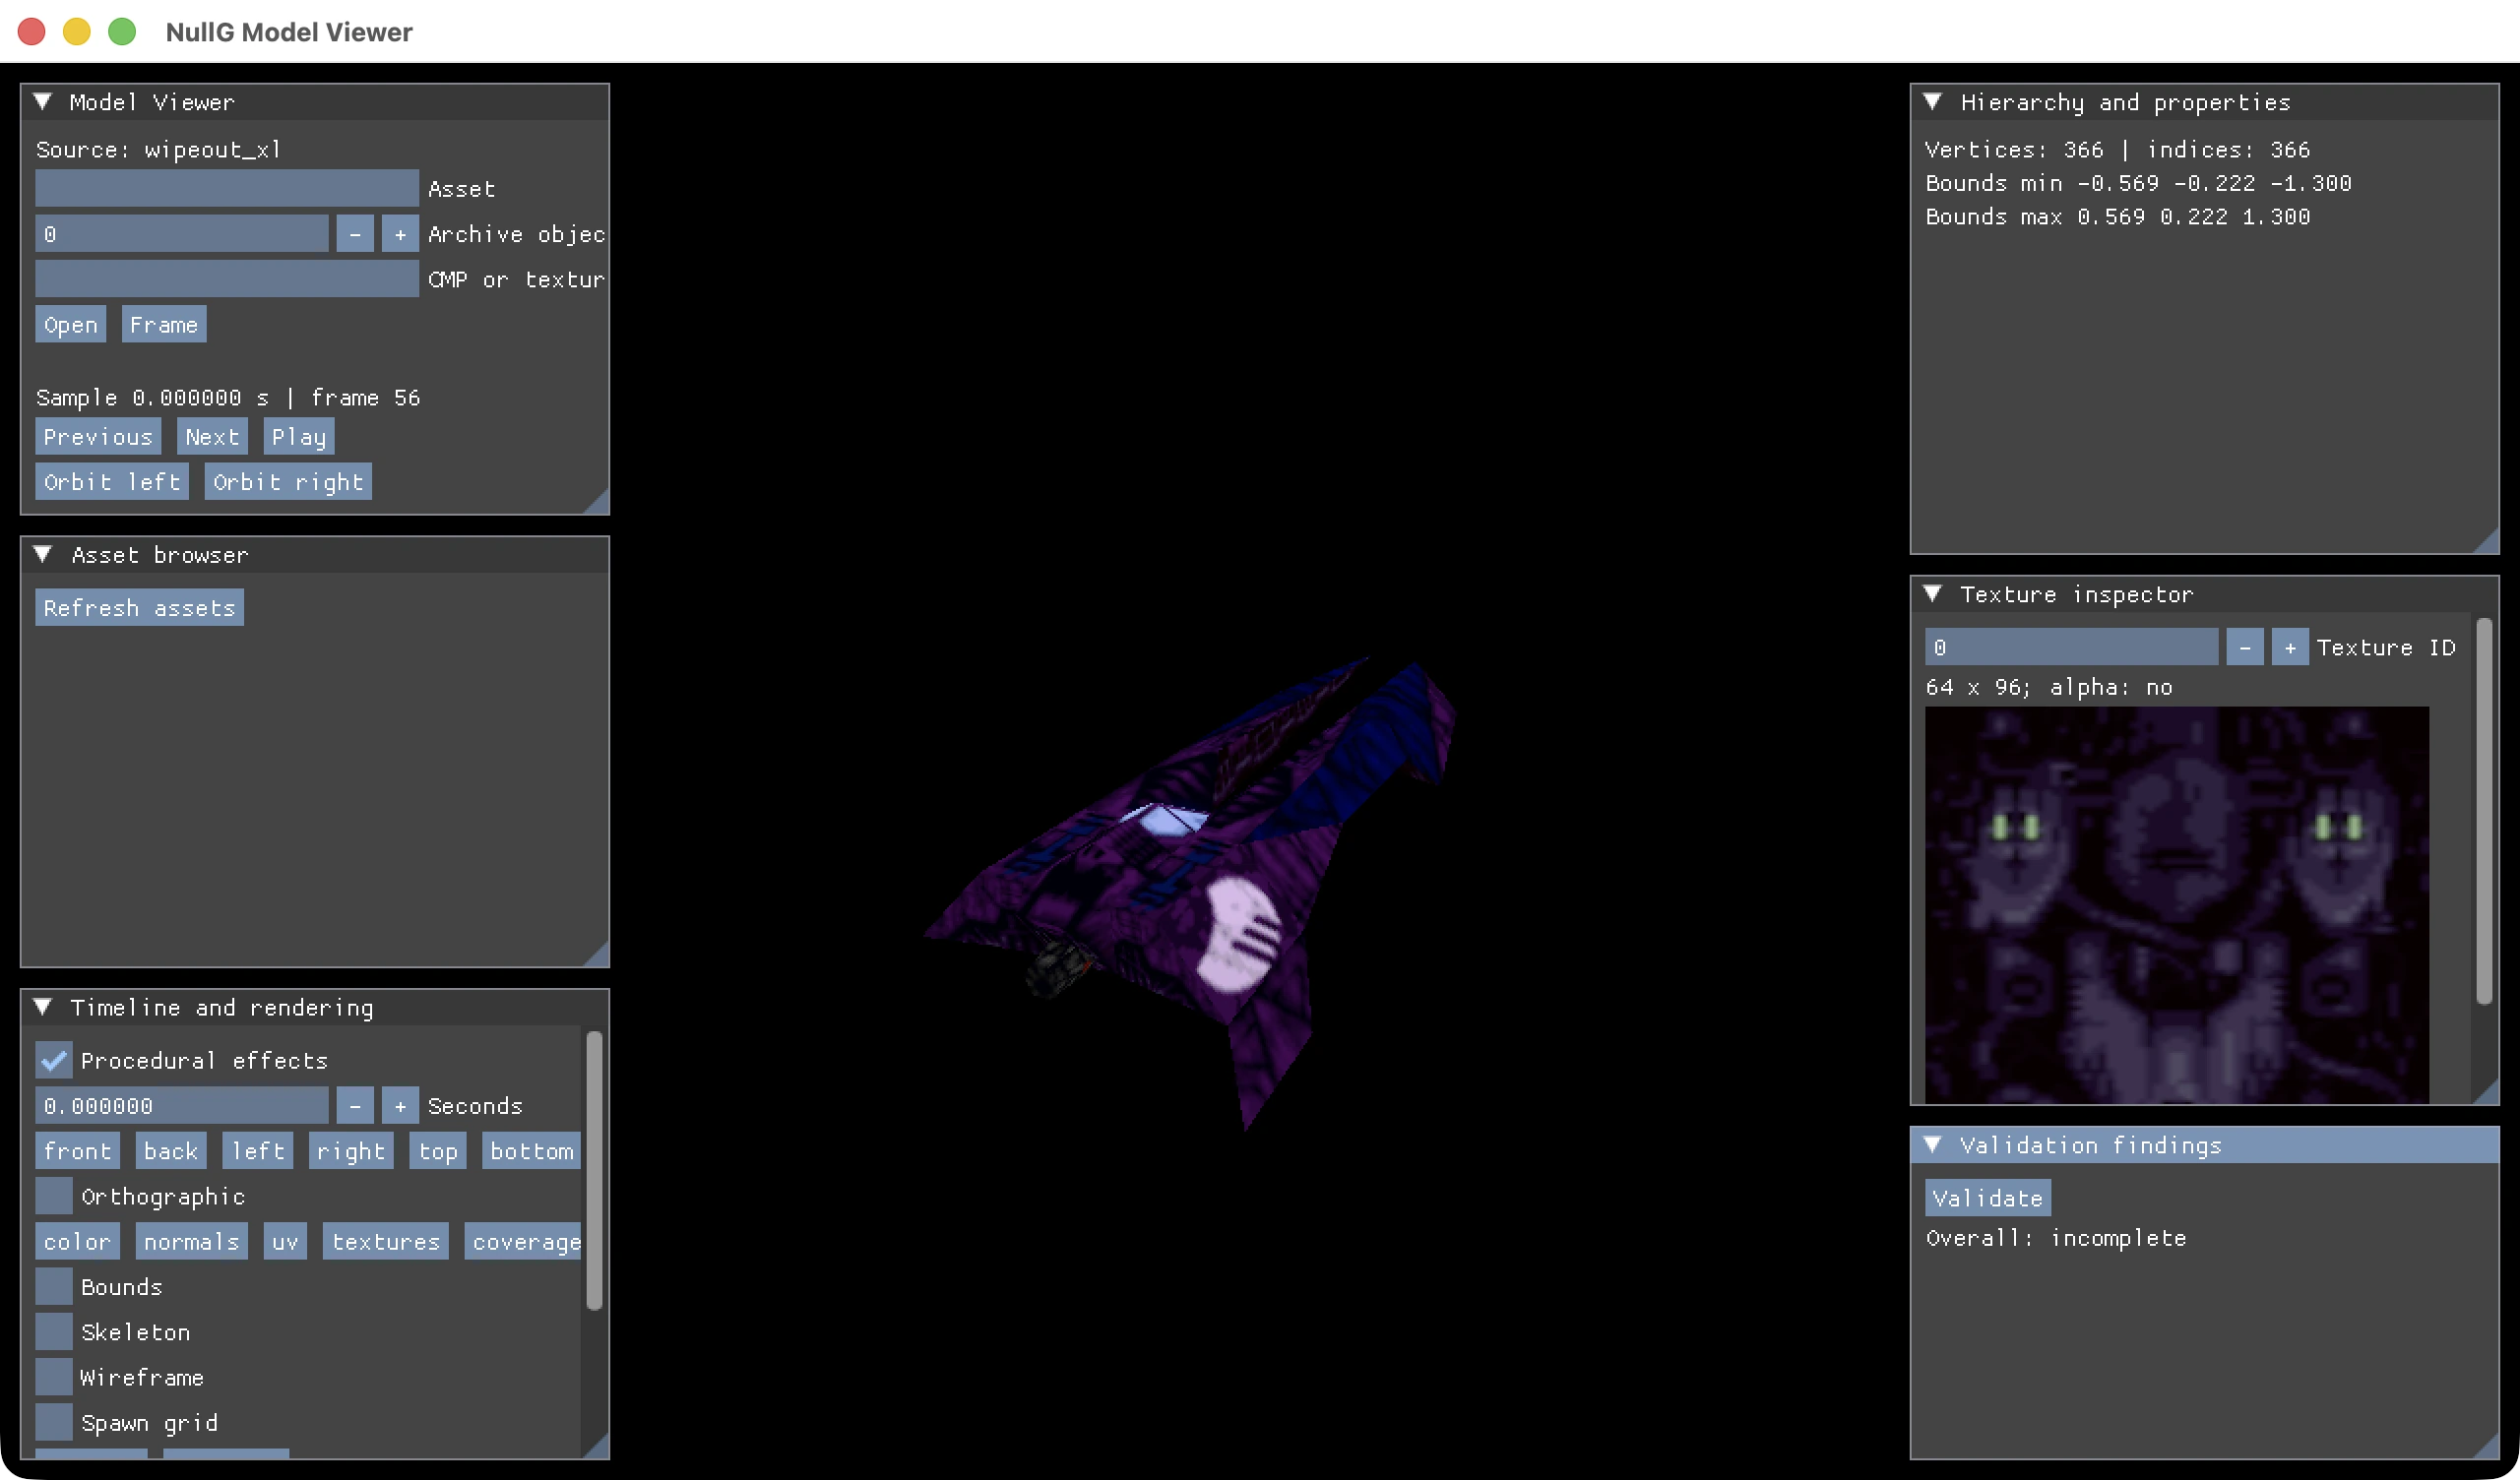This screenshot has width=2520, height=1480.
Task: Collapse the Hierarchy and properties panel
Action: pyautogui.click(x=1933, y=102)
